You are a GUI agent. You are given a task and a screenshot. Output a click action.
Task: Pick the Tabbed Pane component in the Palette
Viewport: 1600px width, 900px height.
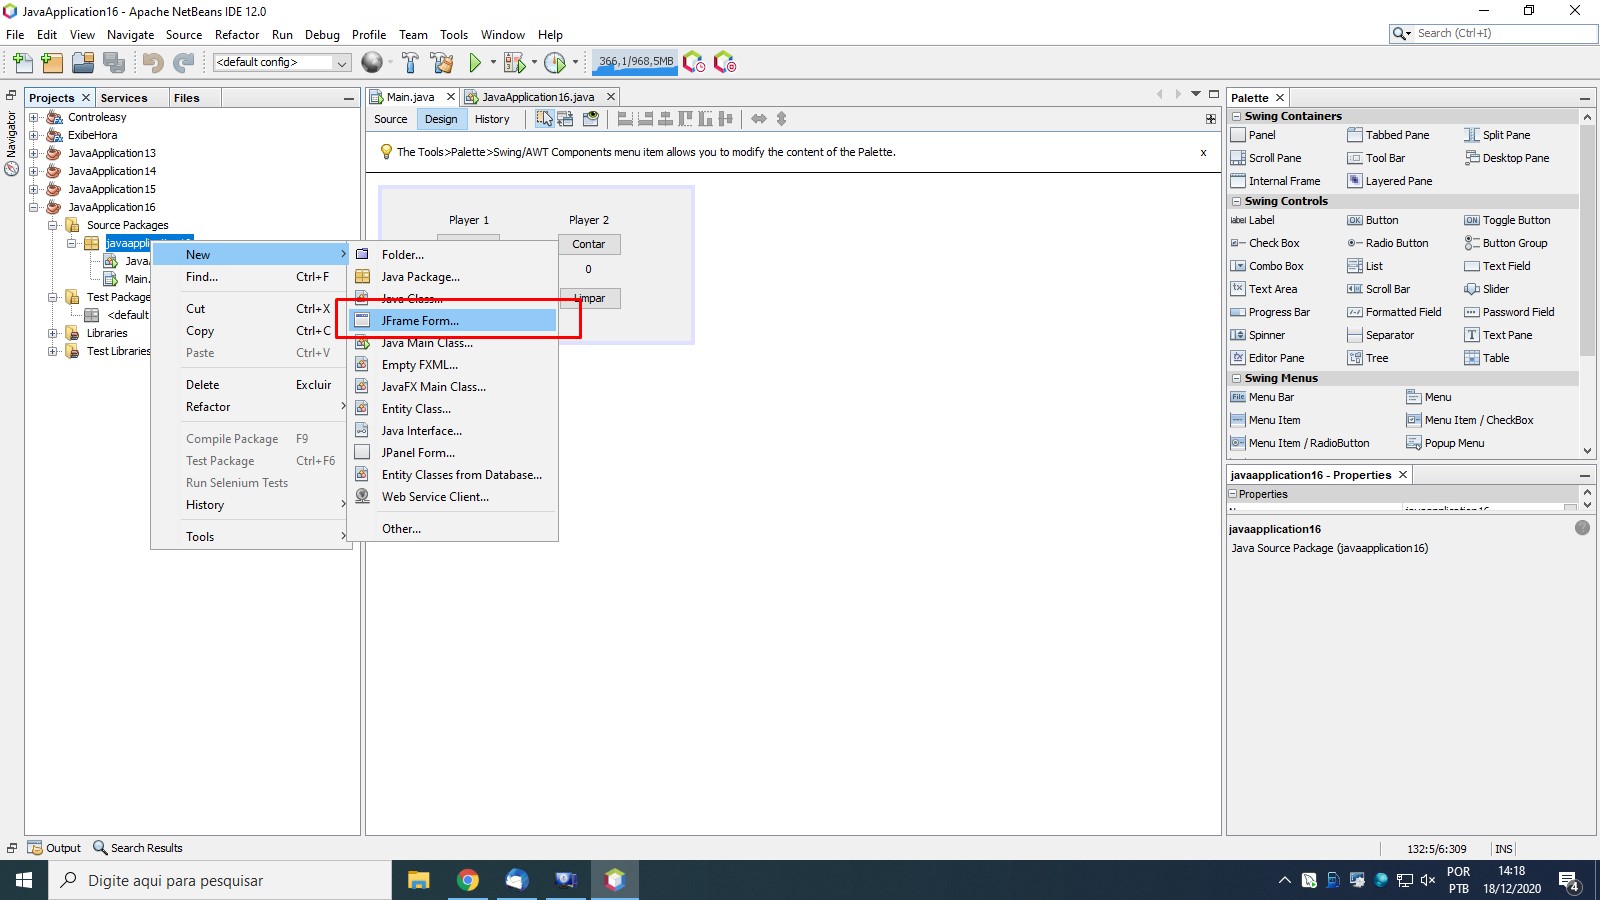pyautogui.click(x=1388, y=135)
